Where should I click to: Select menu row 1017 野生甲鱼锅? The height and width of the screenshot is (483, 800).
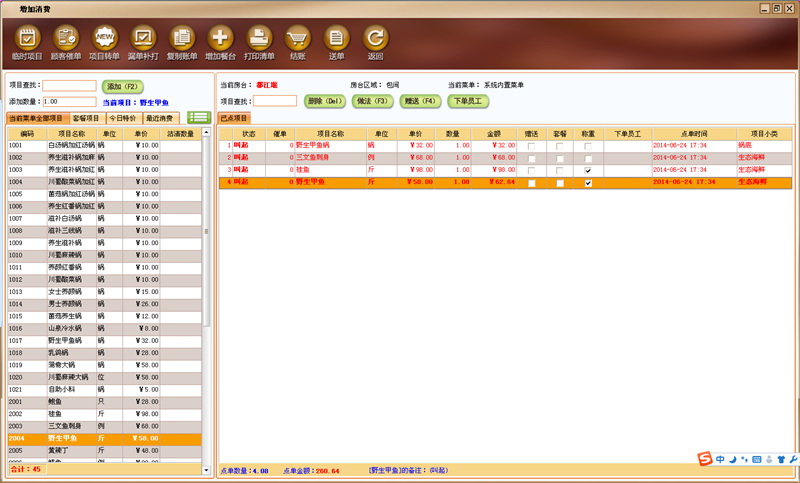click(105, 341)
